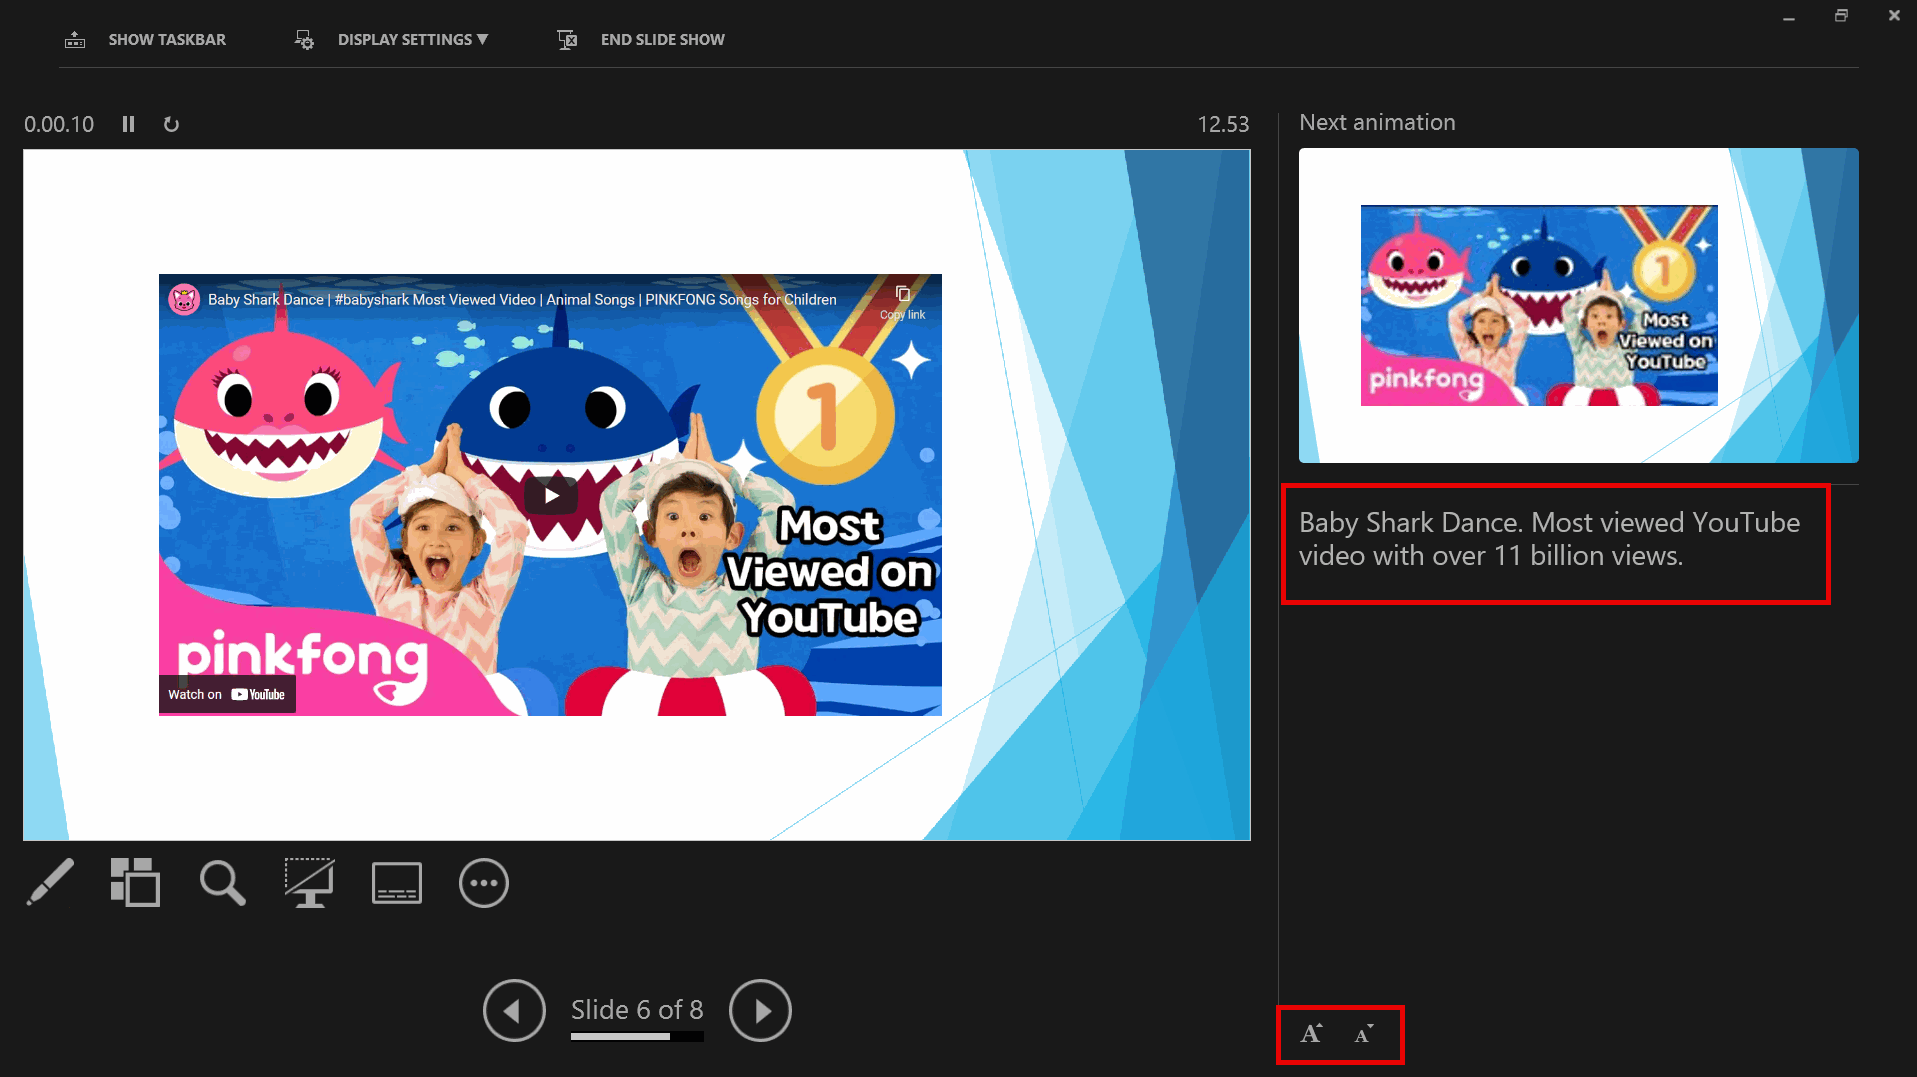Play the Baby Shark YouTube video
The width and height of the screenshot is (1917, 1077).
point(551,495)
